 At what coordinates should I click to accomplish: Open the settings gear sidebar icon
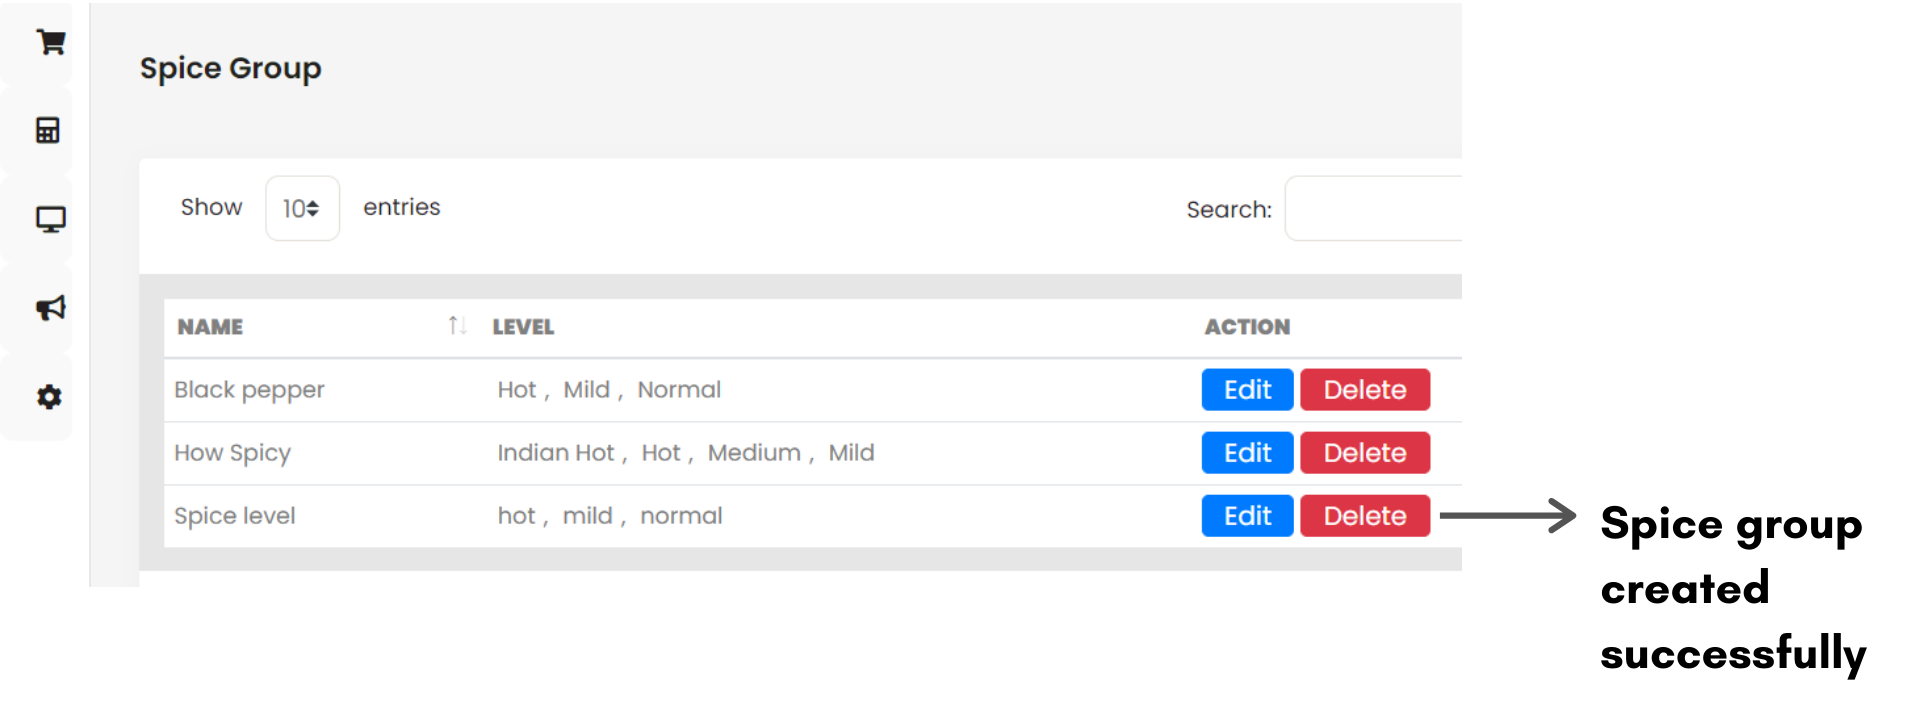coord(49,397)
